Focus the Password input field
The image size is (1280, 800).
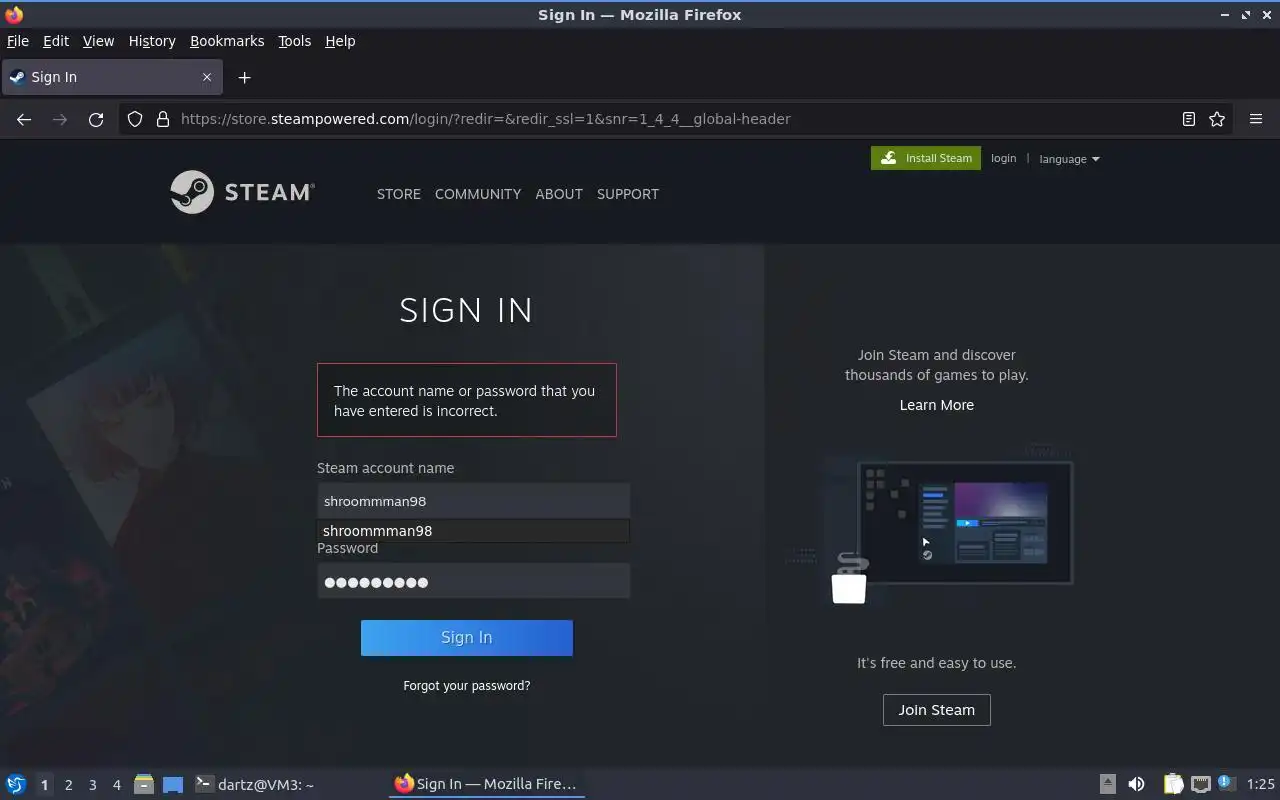pos(473,581)
